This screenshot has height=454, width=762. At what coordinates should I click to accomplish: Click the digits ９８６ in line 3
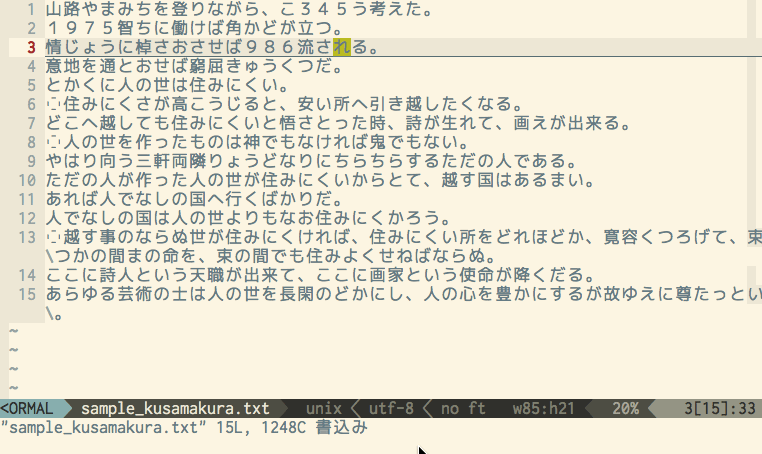point(270,47)
